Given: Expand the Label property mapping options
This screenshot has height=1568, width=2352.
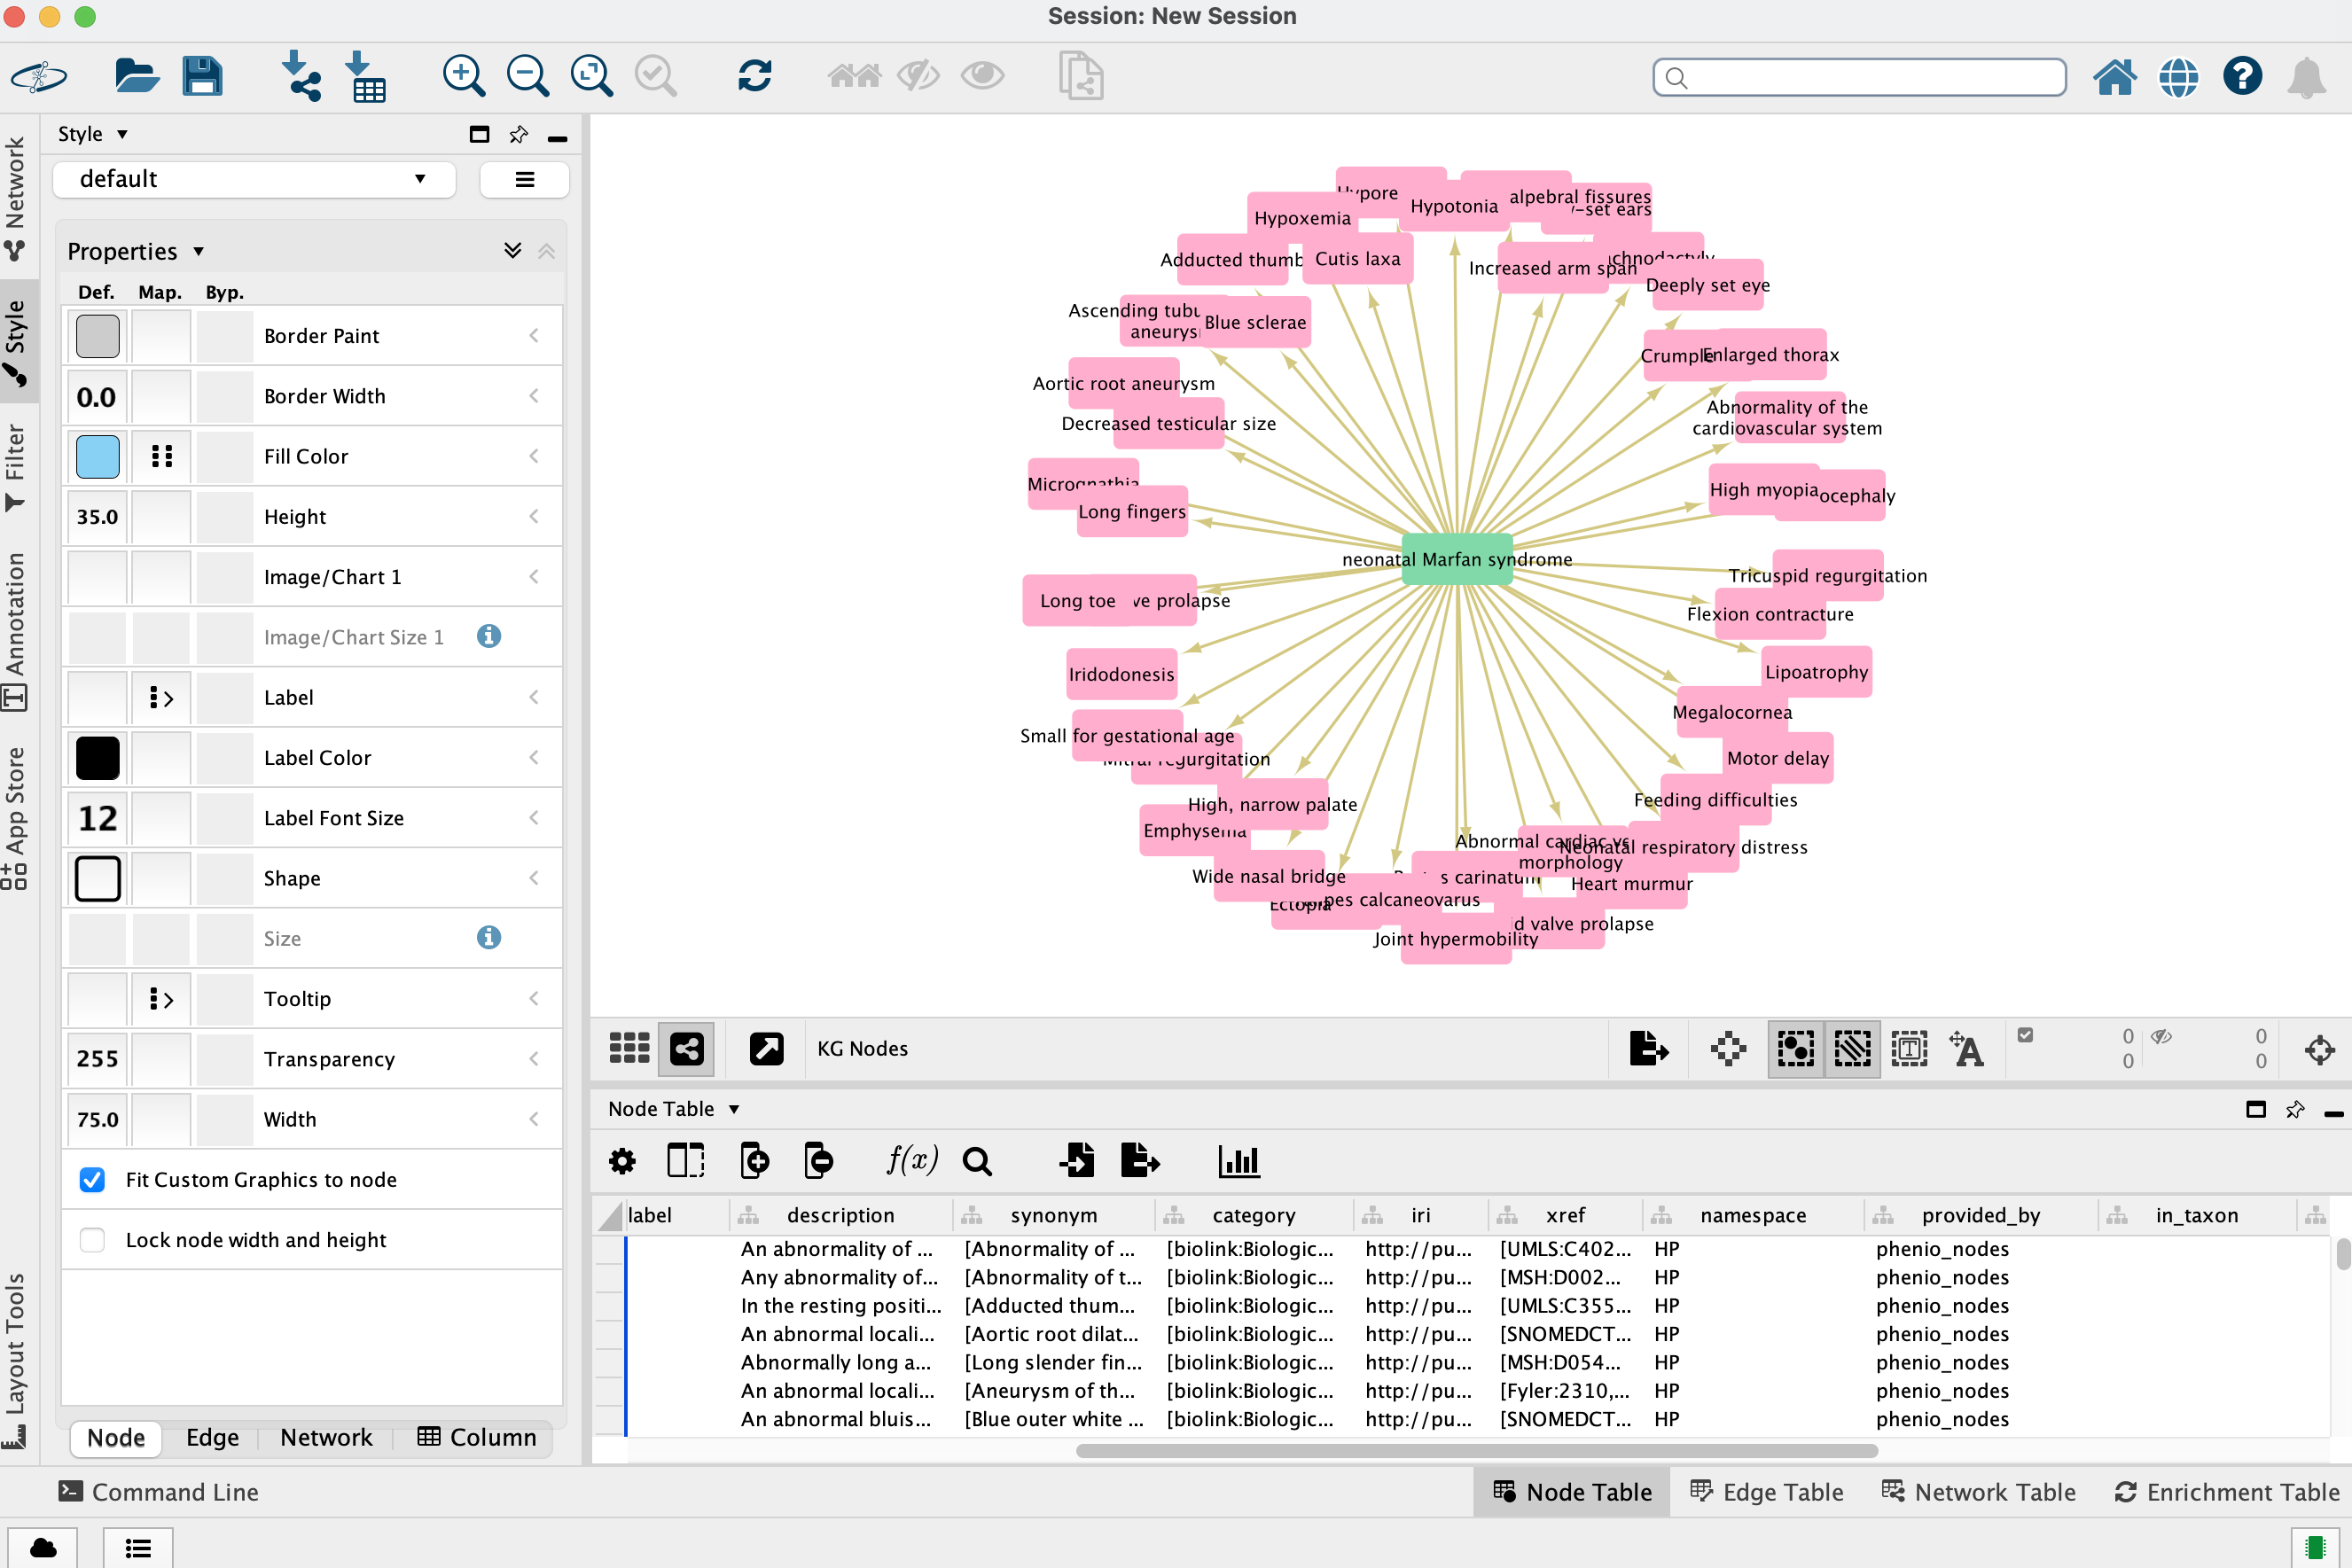Looking at the screenshot, I should (x=161, y=697).
